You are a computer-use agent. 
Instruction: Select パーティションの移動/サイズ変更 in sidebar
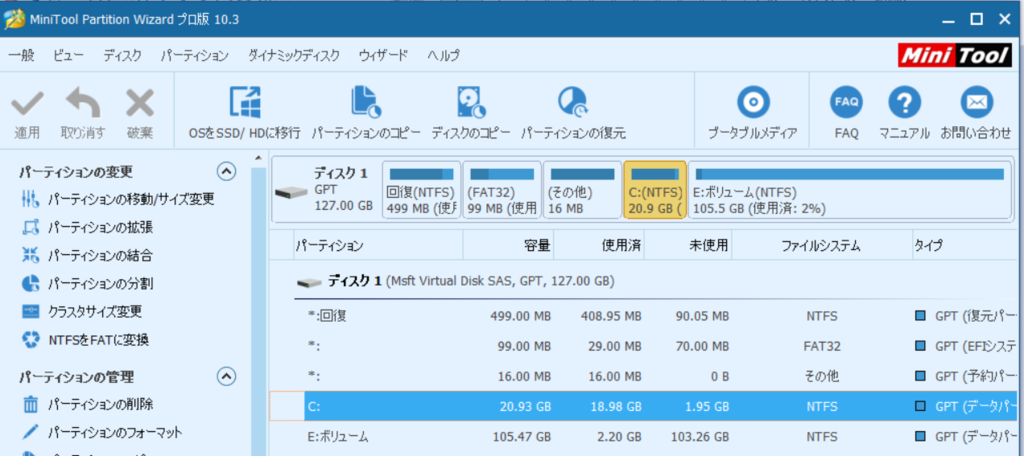coord(118,199)
